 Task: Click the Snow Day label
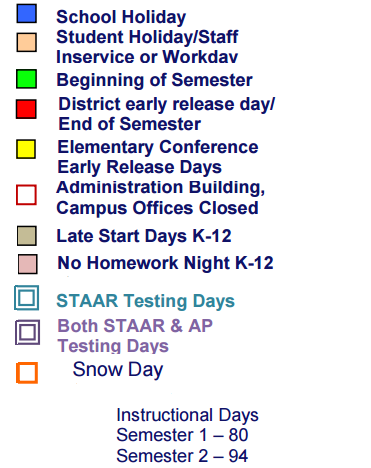(x=118, y=370)
